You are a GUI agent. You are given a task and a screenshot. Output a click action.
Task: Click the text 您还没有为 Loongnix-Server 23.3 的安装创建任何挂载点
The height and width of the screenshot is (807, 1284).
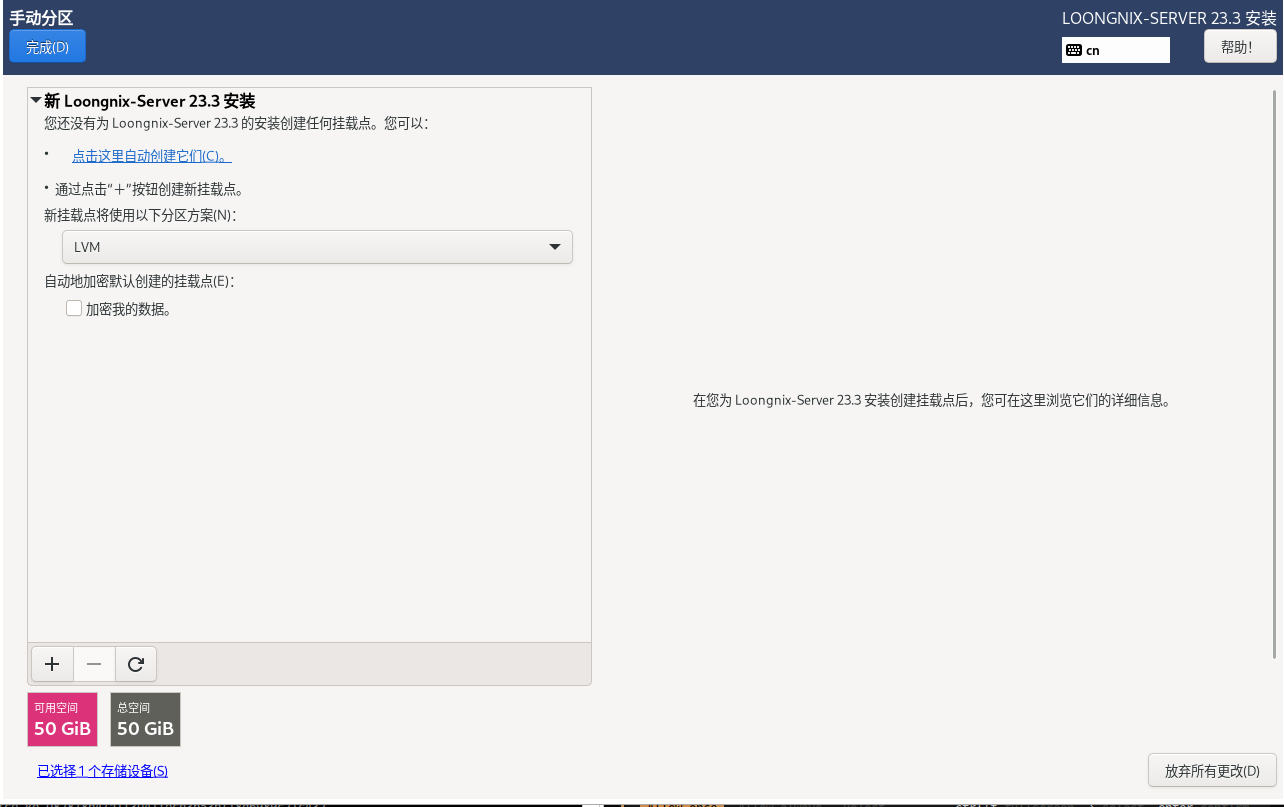211,124
